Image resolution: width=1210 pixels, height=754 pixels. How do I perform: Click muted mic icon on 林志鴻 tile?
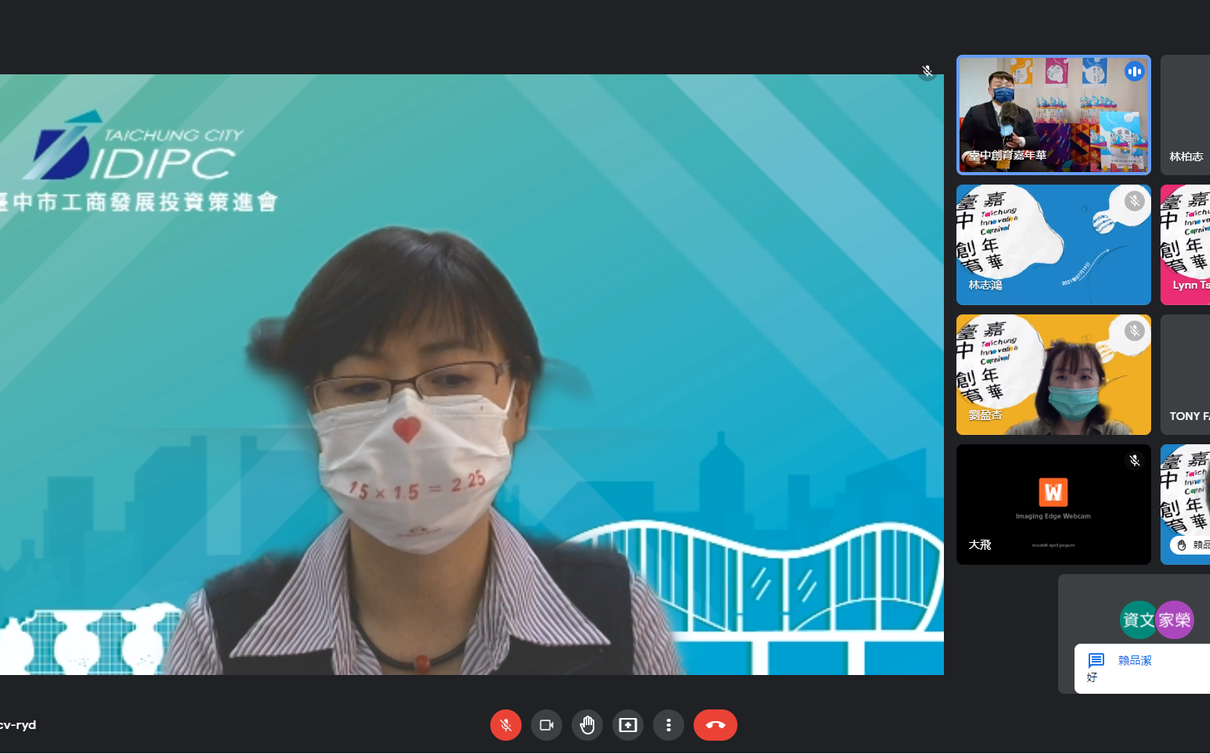pos(1134,201)
